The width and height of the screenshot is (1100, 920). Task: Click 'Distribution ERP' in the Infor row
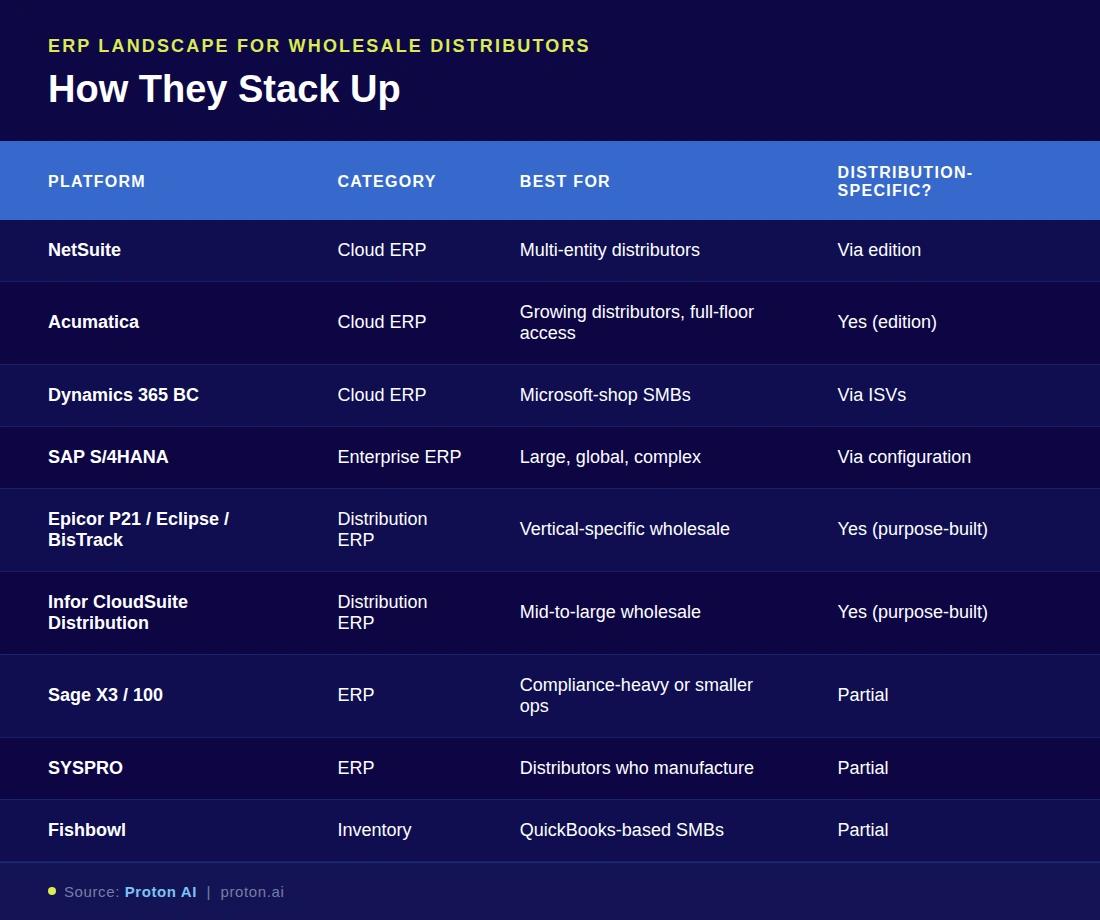382,612
